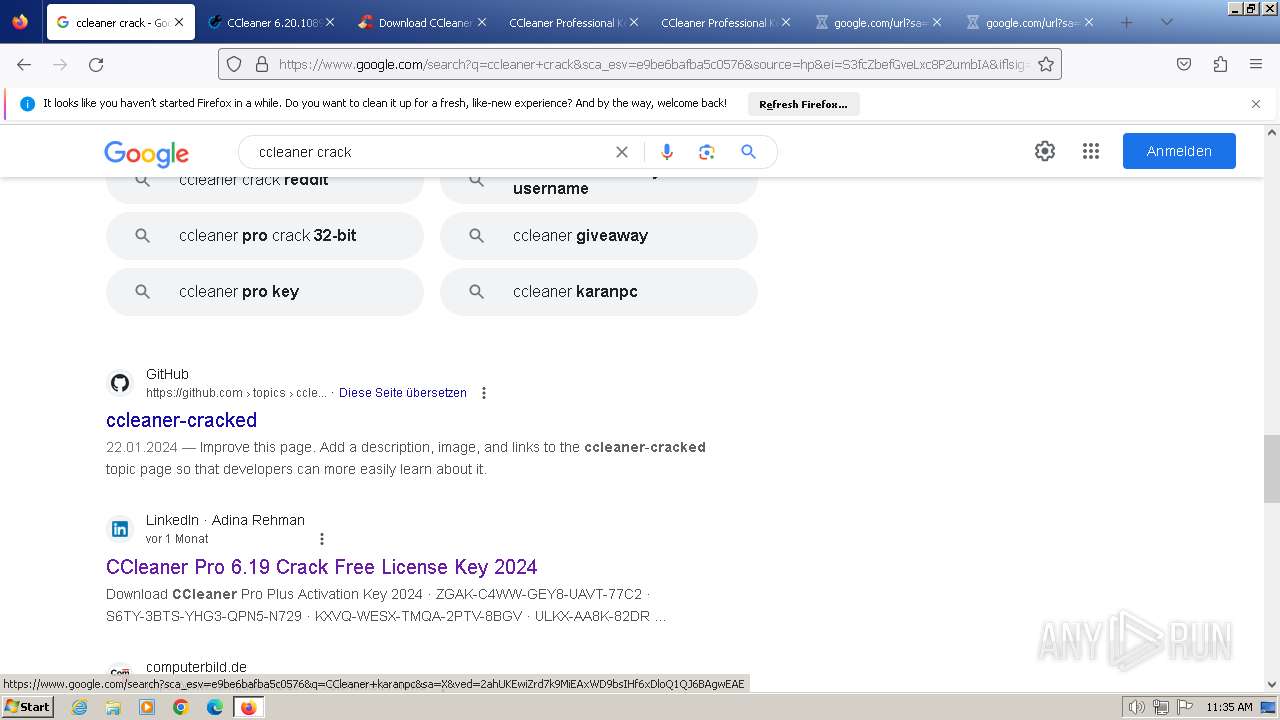
Task: Open Edge from the taskbar
Action: [x=215, y=707]
